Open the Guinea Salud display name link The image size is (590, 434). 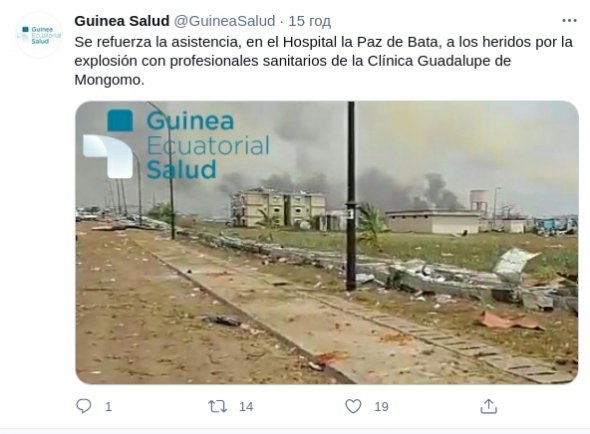(x=122, y=21)
